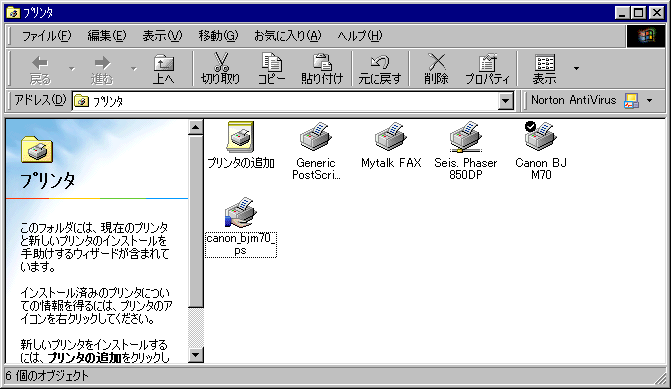Open プロパティ (Properties) from the toolbar

[x=487, y=69]
